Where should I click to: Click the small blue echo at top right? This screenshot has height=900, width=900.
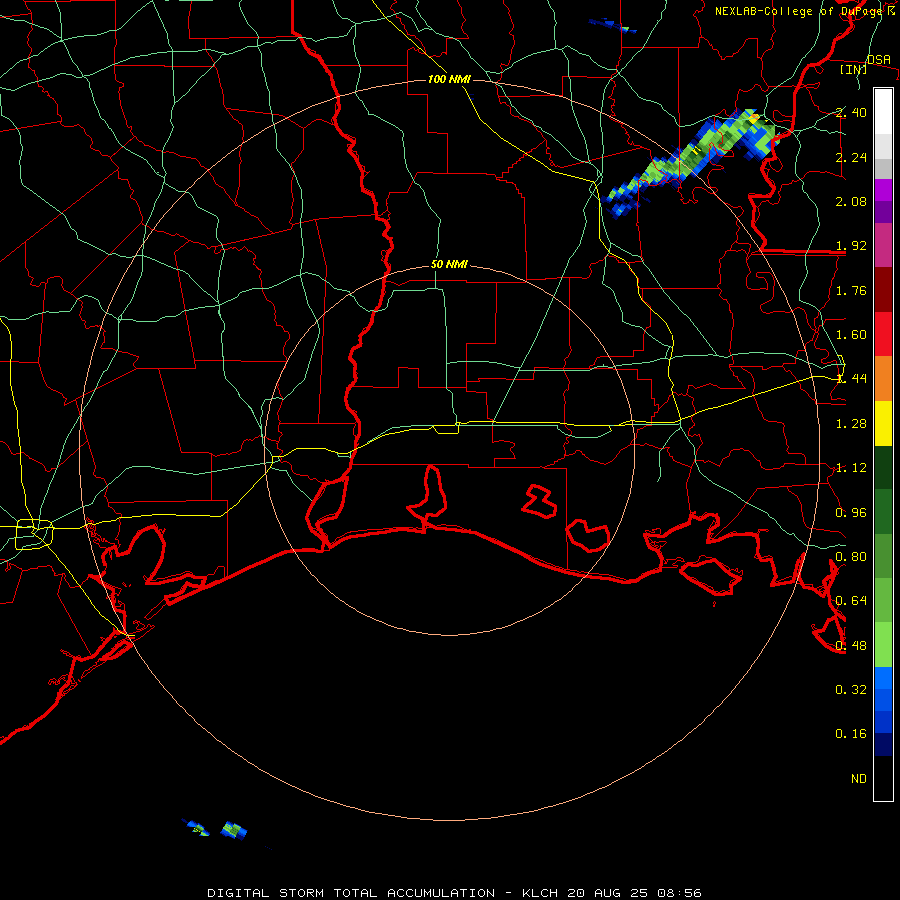pos(613,25)
